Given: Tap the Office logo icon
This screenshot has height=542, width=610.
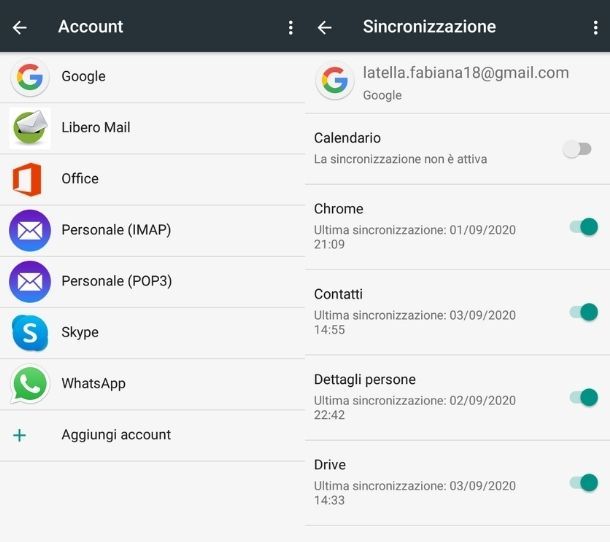Looking at the screenshot, I should [x=27, y=179].
